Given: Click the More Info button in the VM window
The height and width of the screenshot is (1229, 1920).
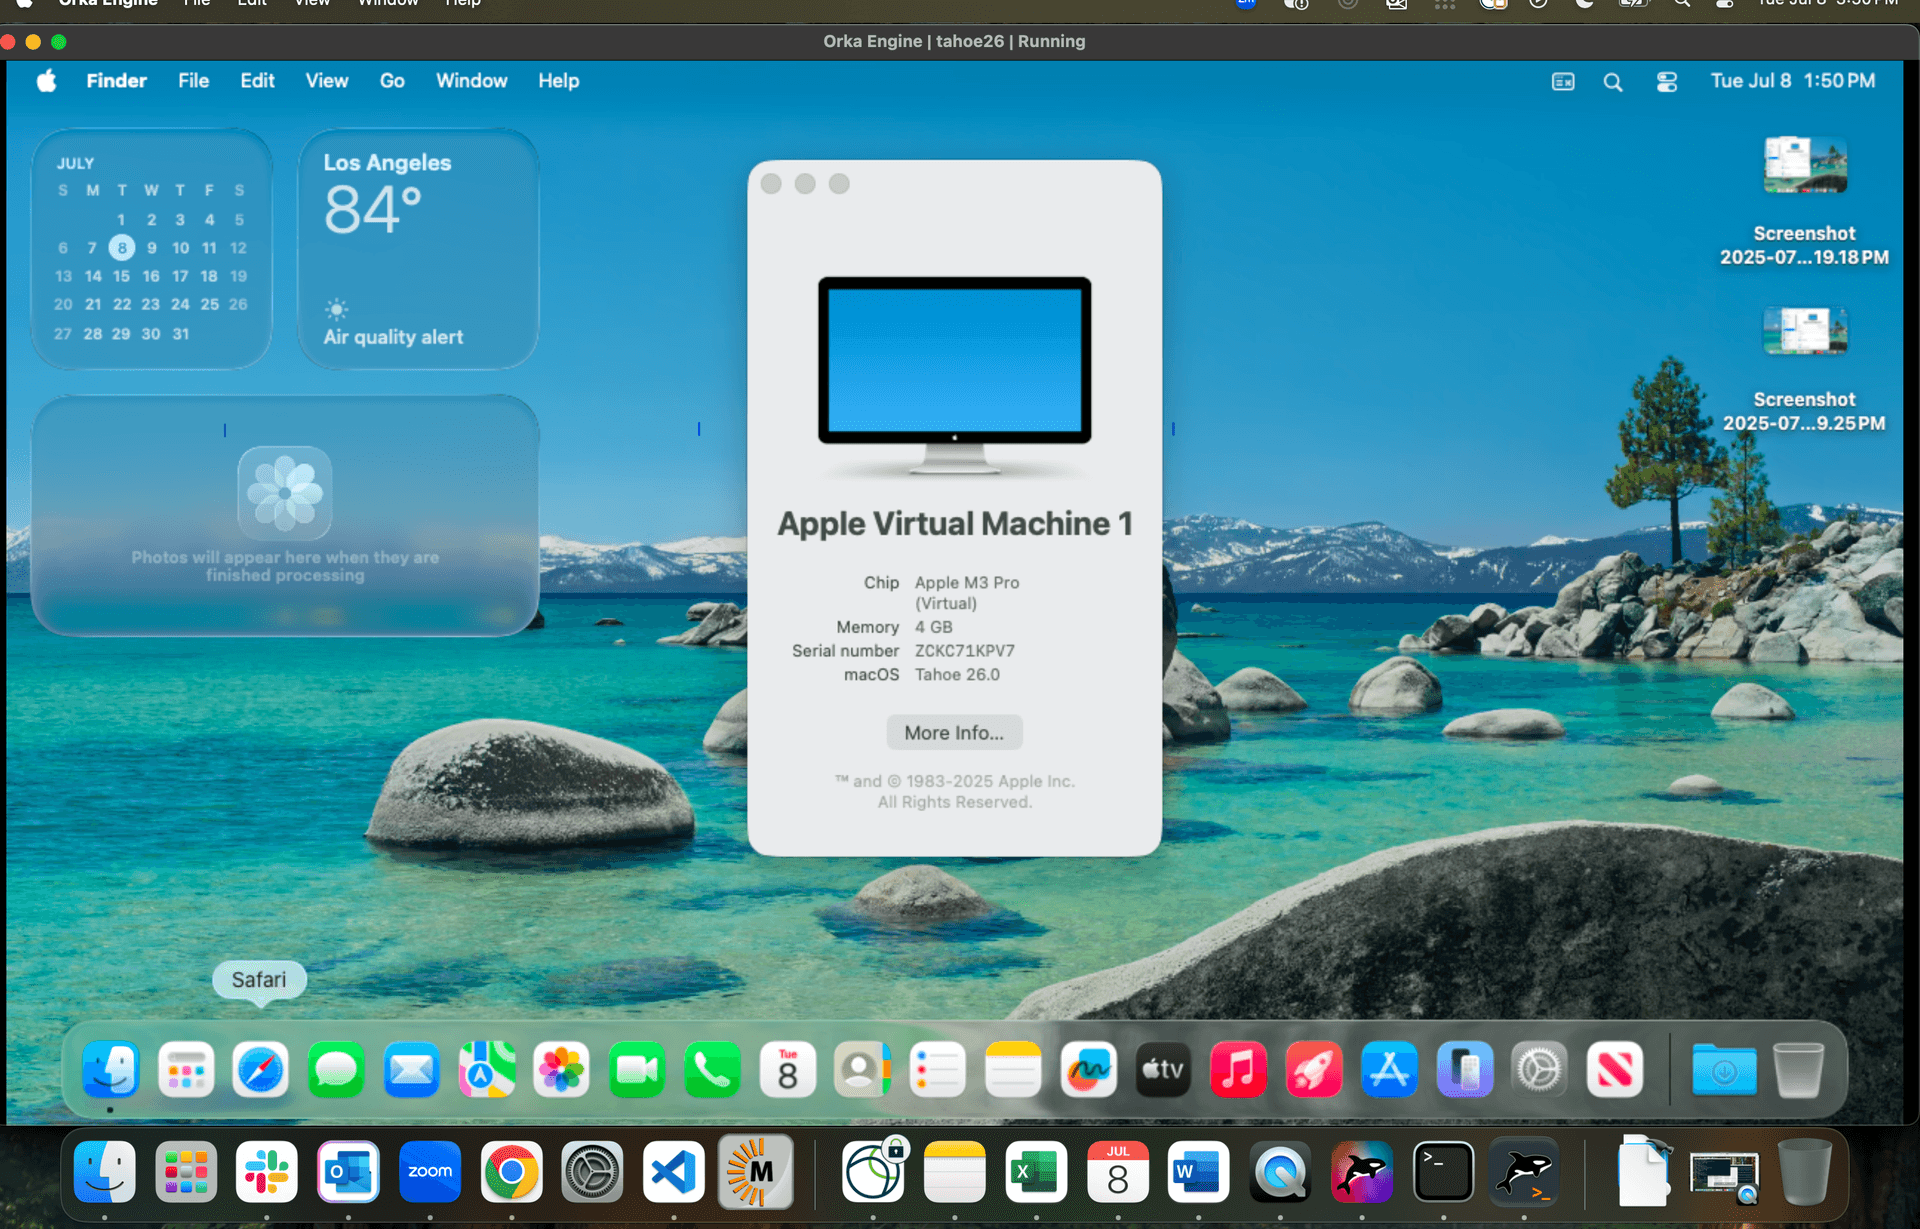Looking at the screenshot, I should [954, 732].
